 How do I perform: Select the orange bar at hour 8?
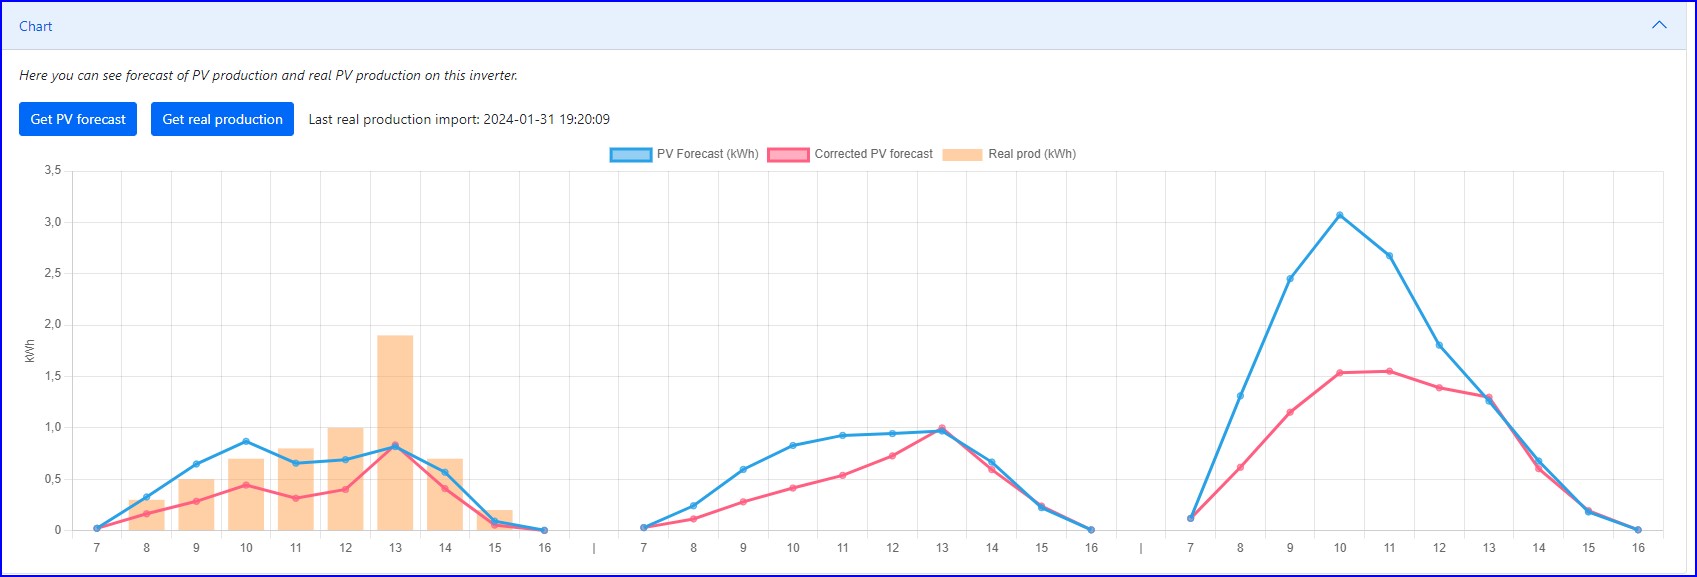click(147, 517)
